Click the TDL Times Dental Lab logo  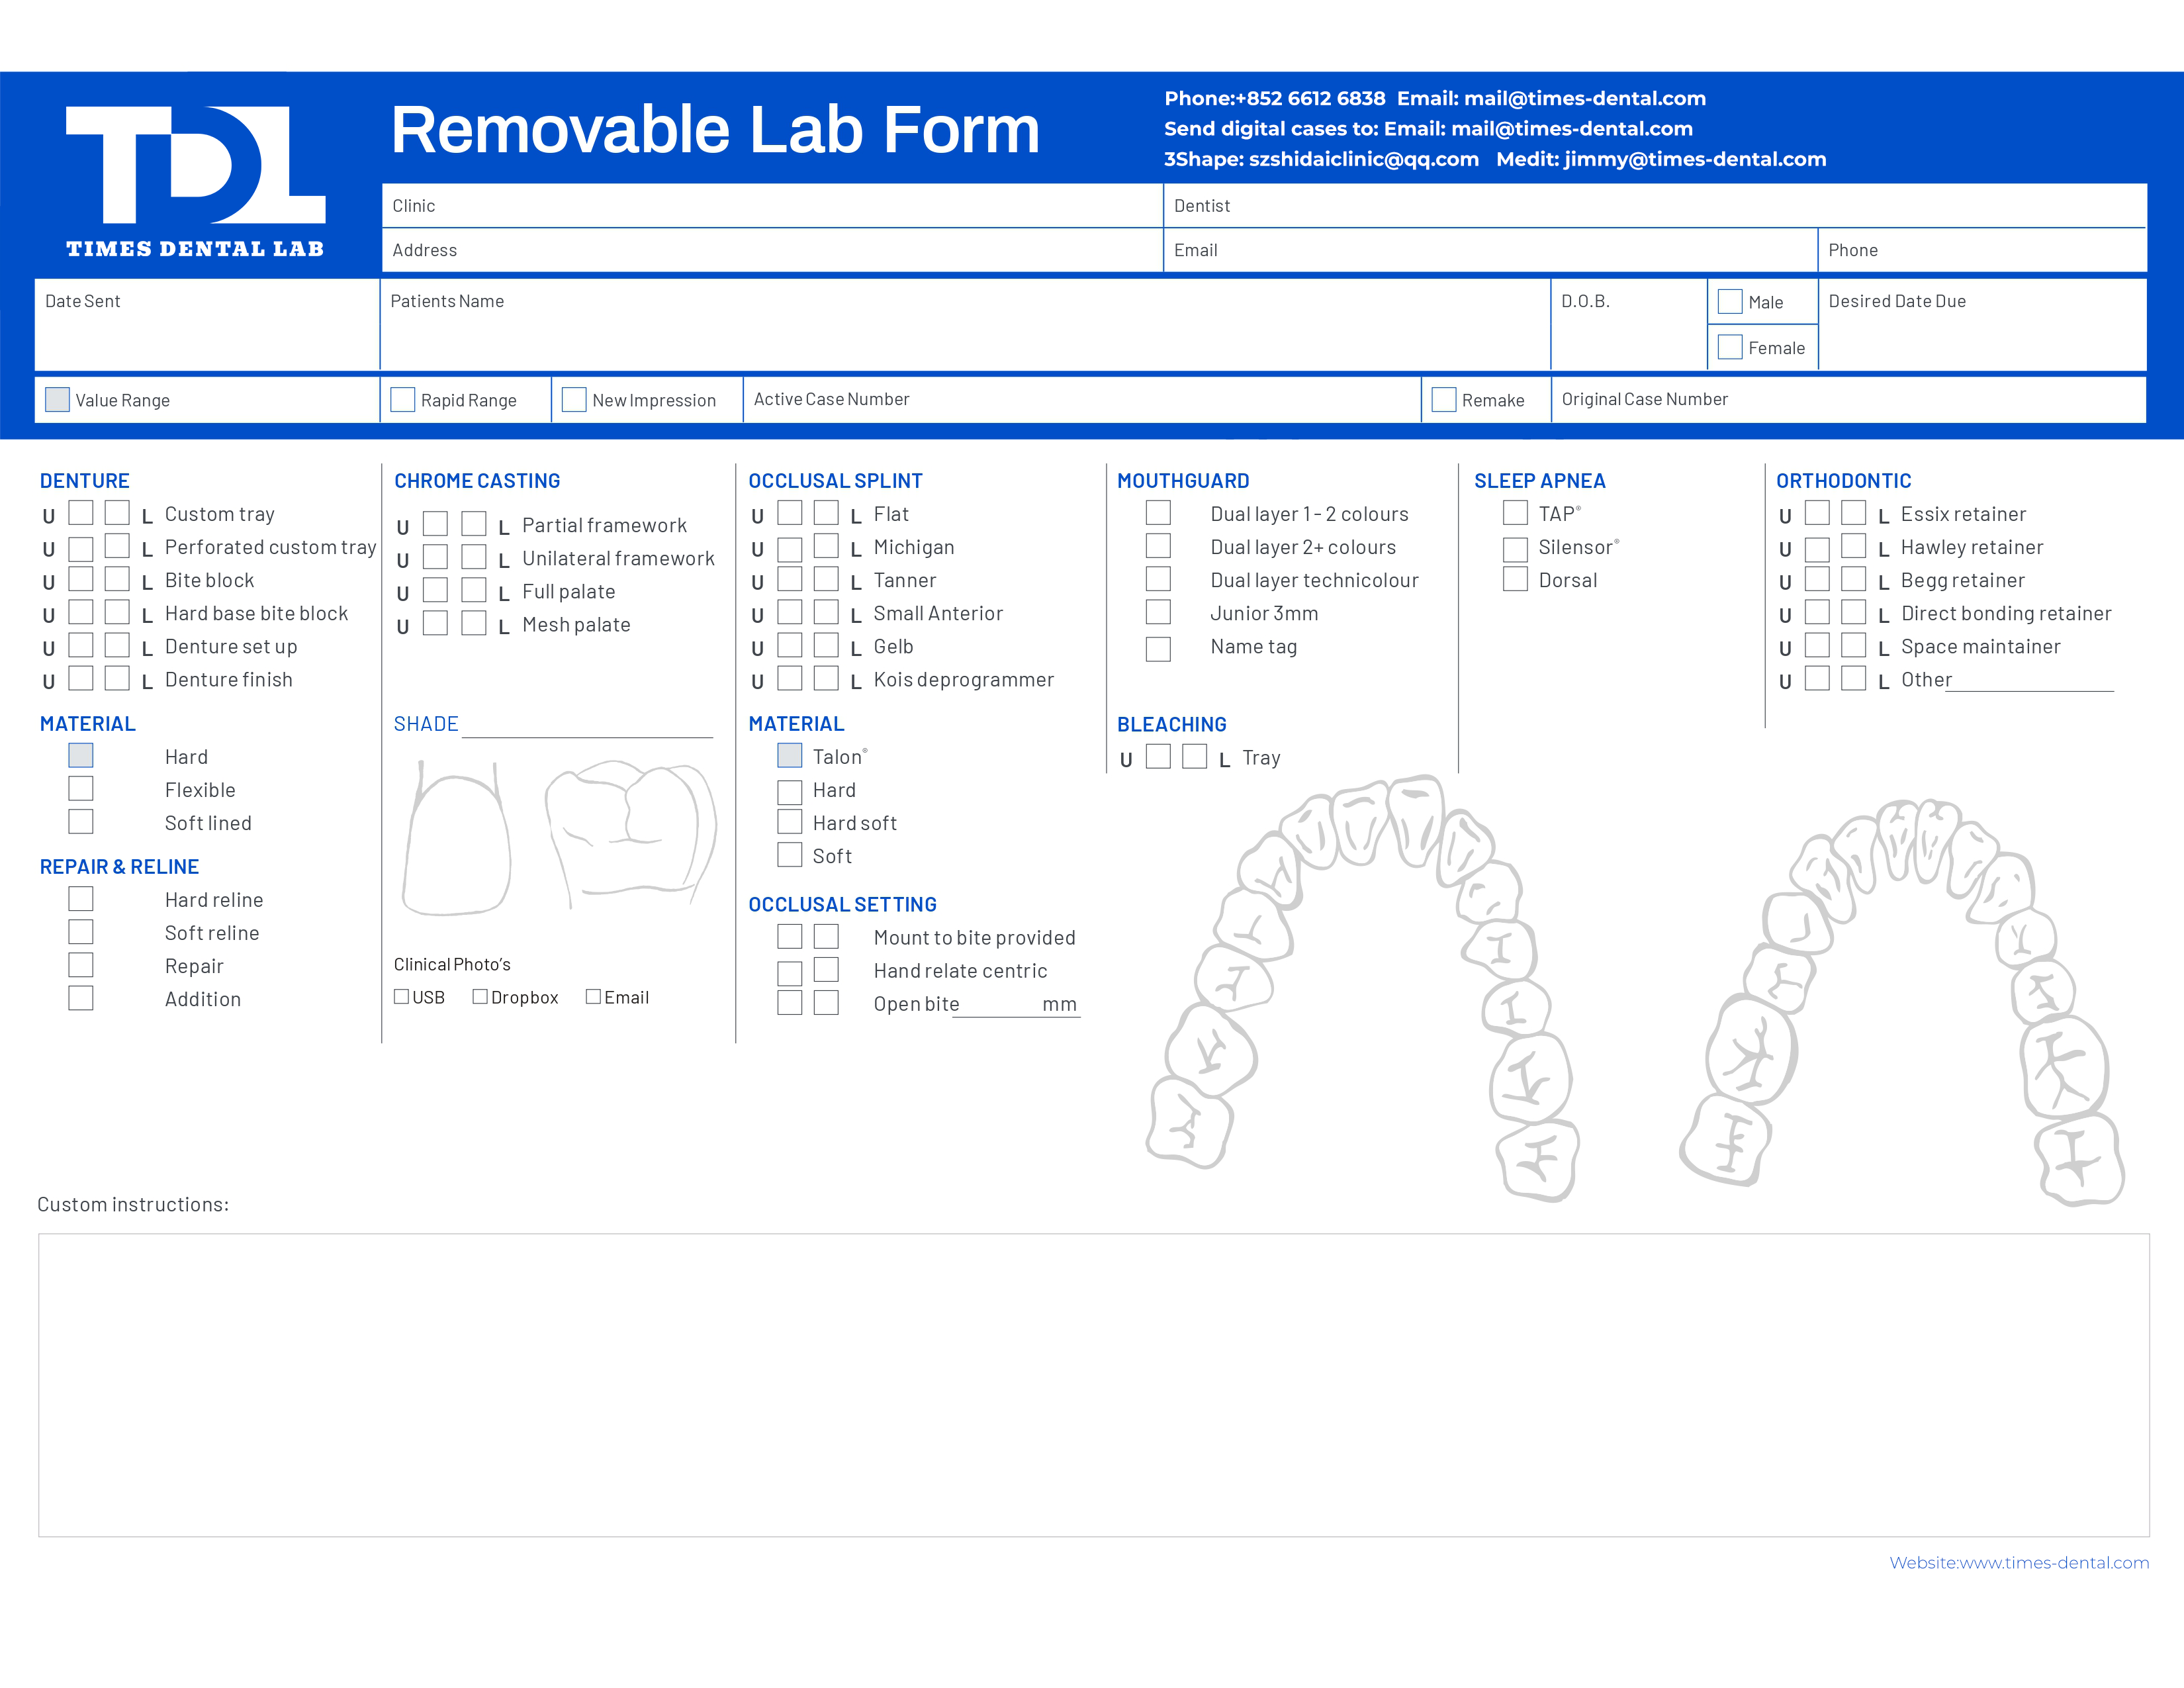coord(195,181)
